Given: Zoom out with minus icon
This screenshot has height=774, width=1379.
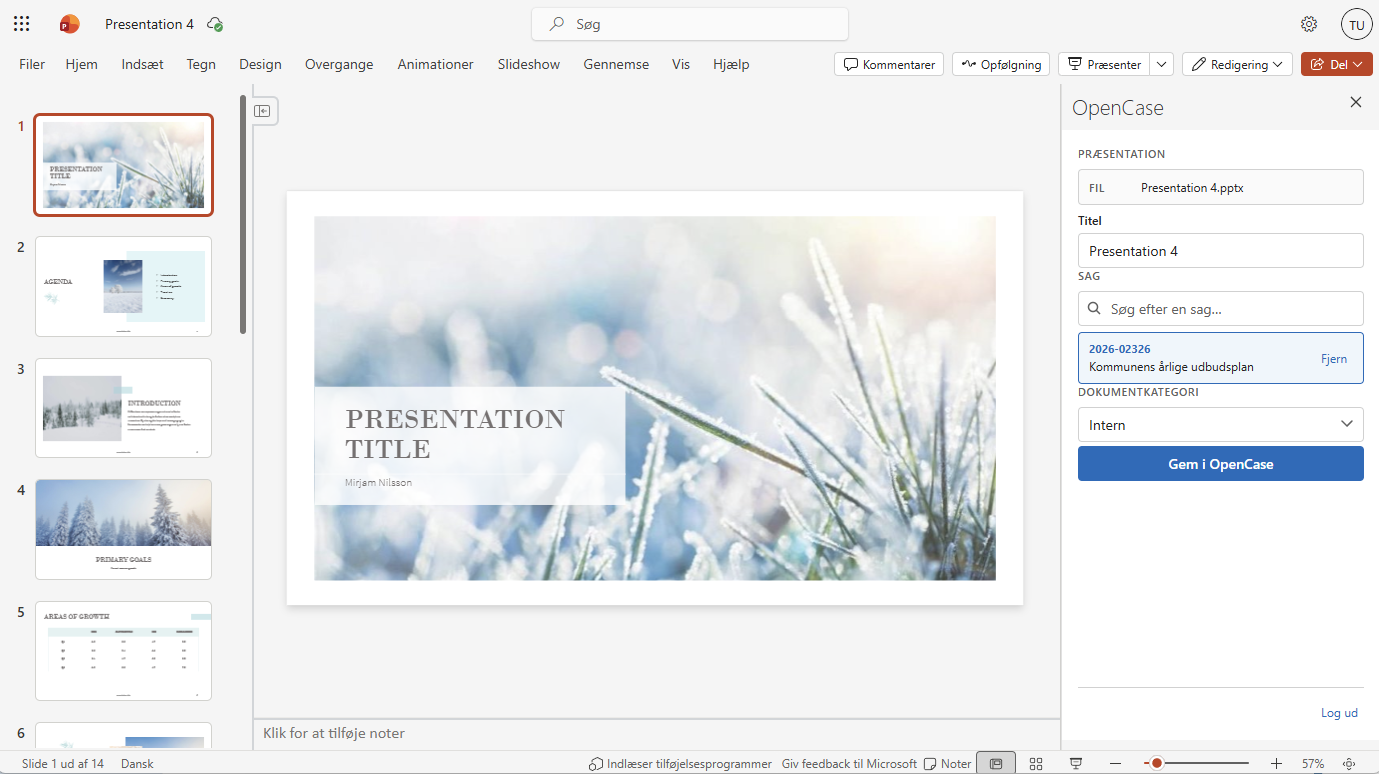Looking at the screenshot, I should click(1116, 763).
